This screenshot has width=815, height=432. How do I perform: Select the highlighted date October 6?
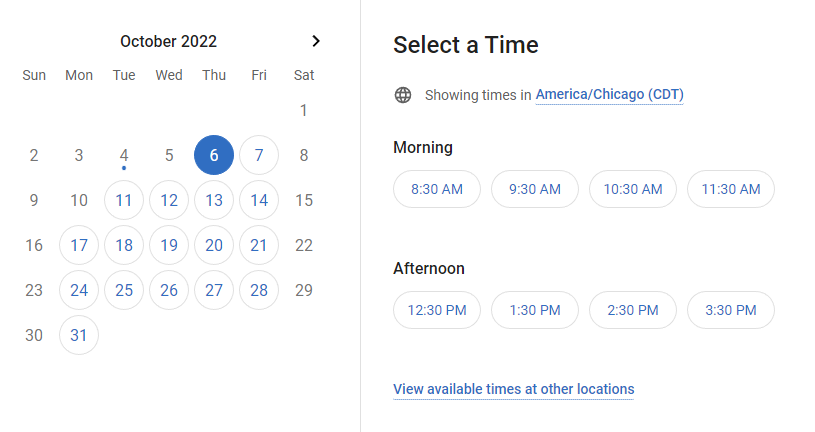point(214,155)
